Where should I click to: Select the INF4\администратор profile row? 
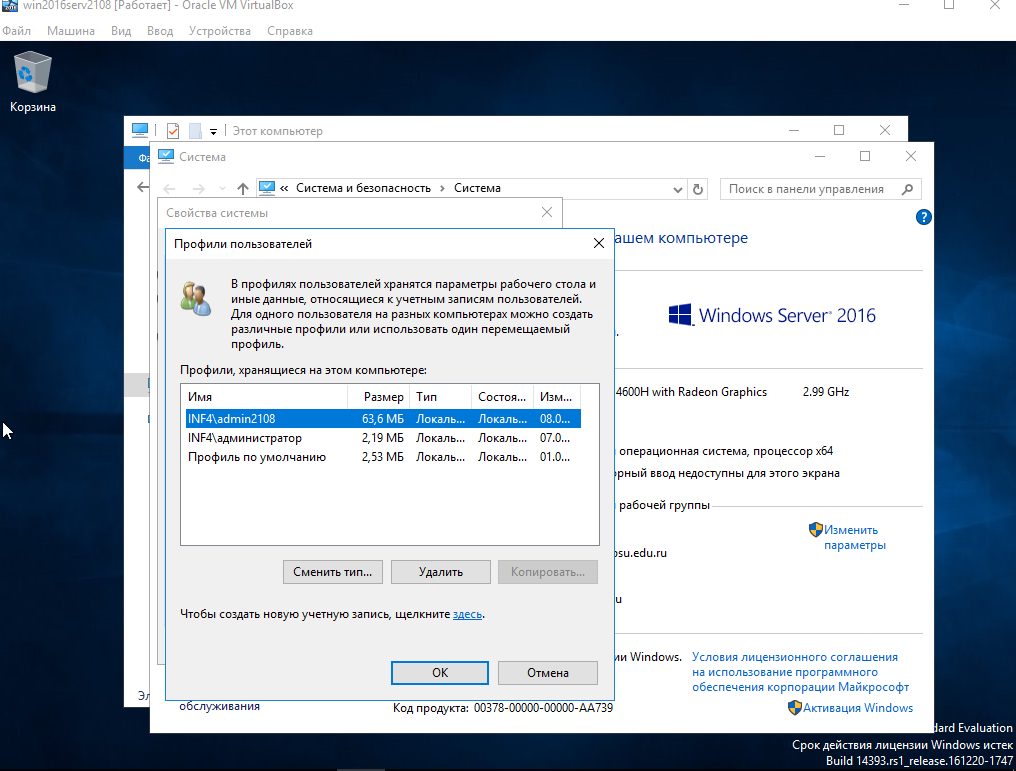click(383, 438)
